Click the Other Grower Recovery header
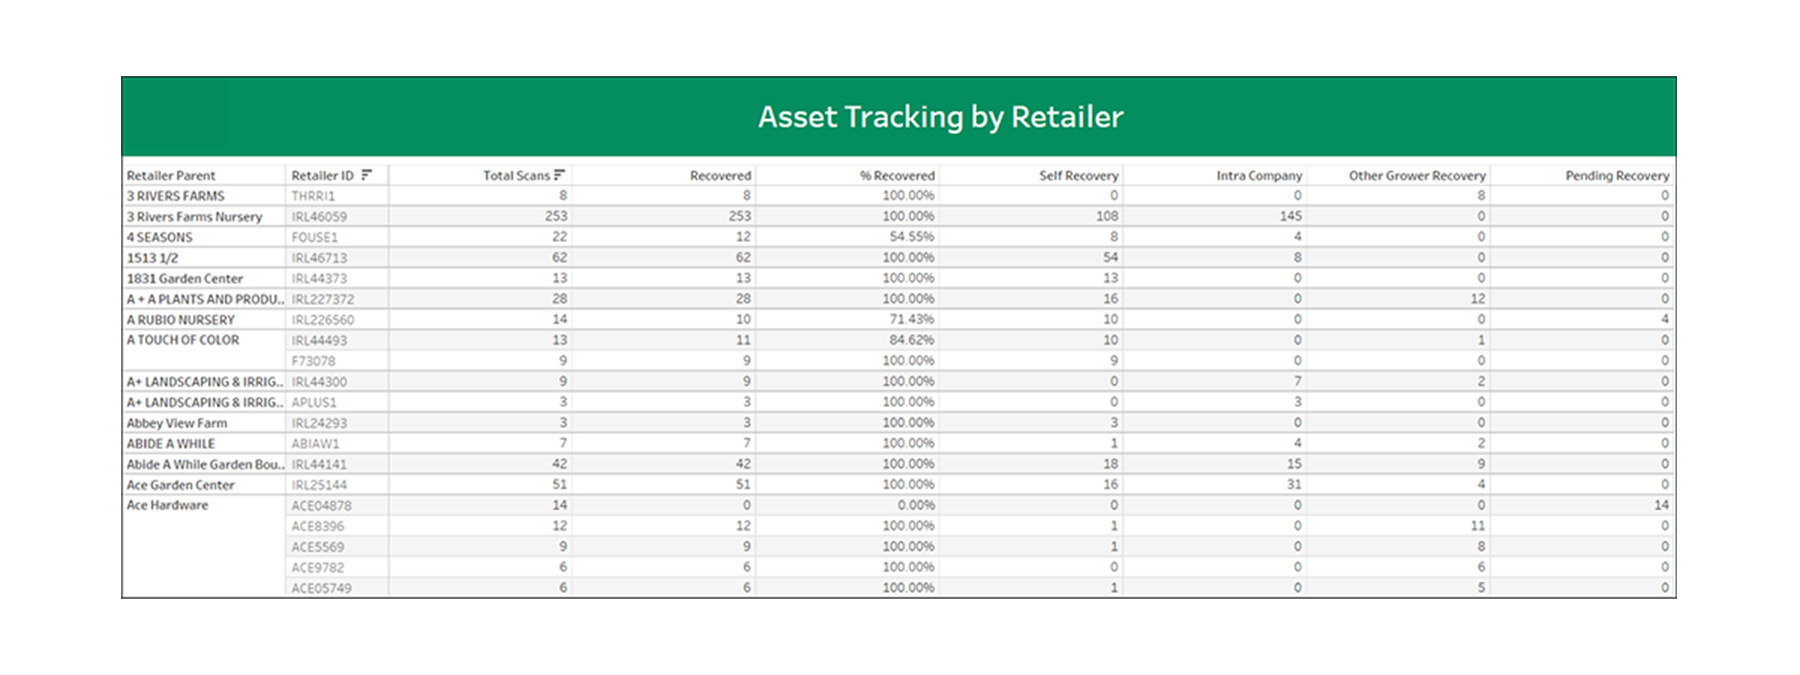 (x=1417, y=176)
